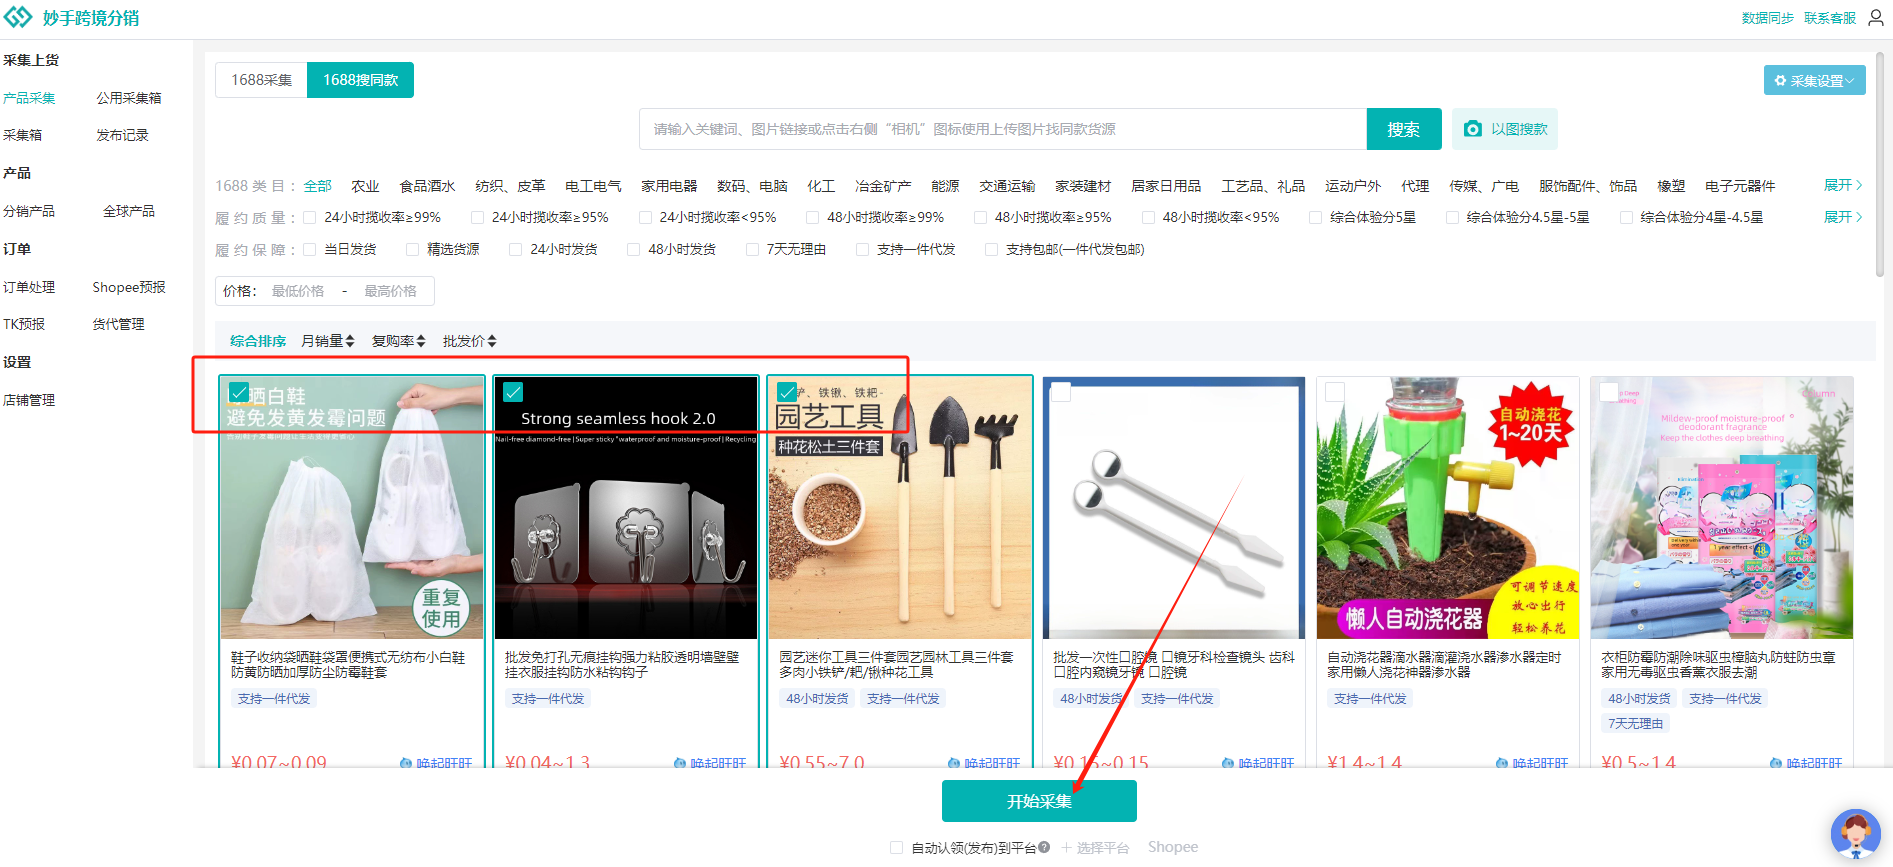Uncheck the garden tools three-piece product
1893x867 pixels.
pos(787,392)
